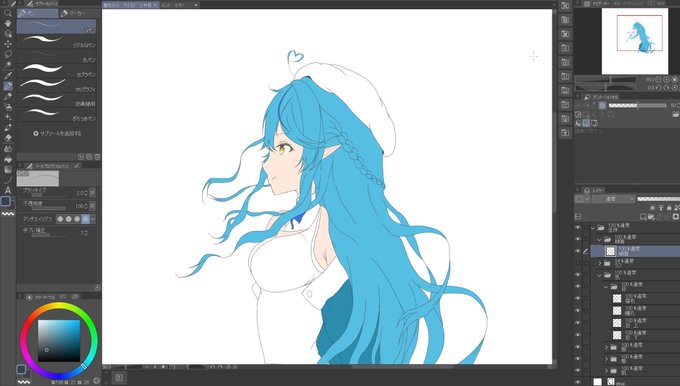Select the Zoom magnifier tool

point(8,13)
